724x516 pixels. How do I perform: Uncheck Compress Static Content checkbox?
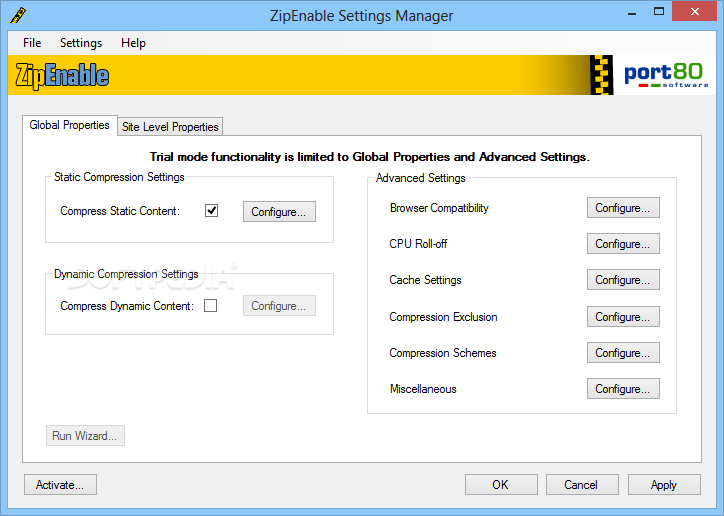coord(211,210)
